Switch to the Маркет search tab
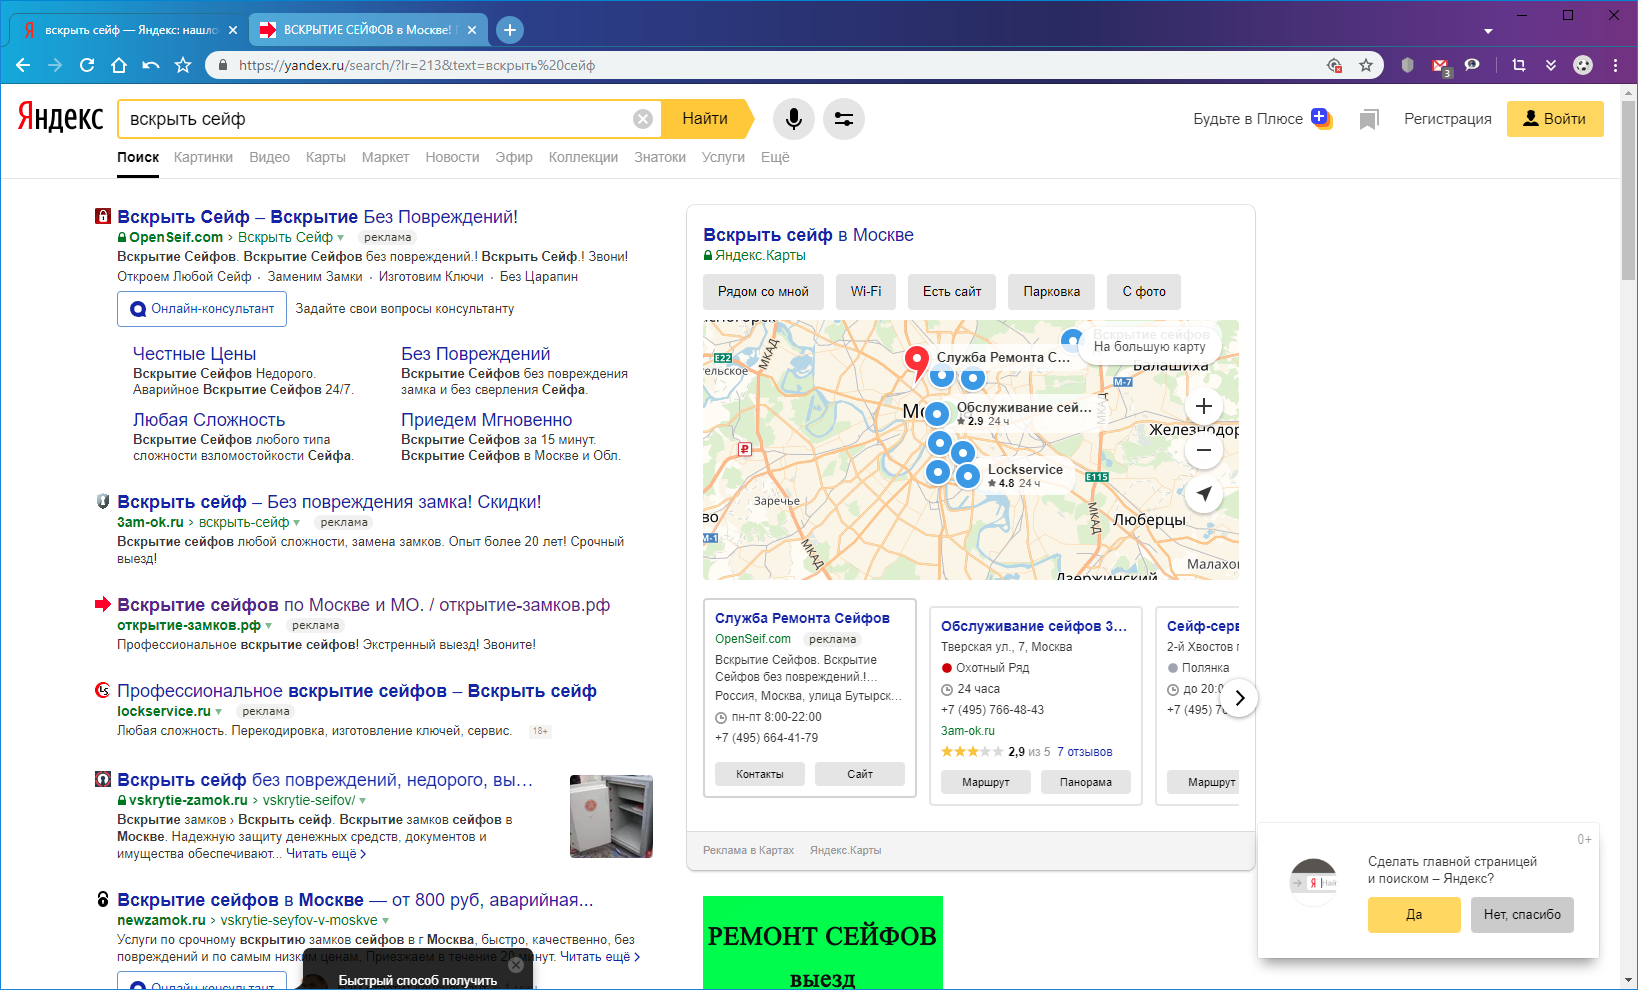1638x990 pixels. coord(385,157)
